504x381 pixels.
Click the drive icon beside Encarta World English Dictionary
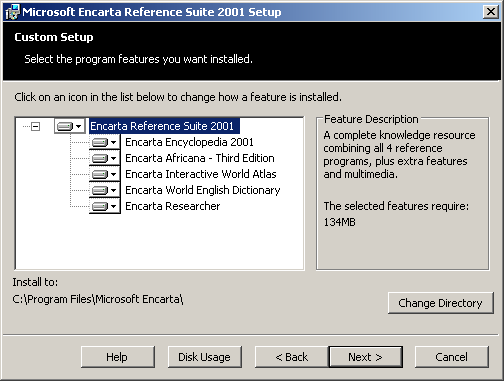click(100, 190)
